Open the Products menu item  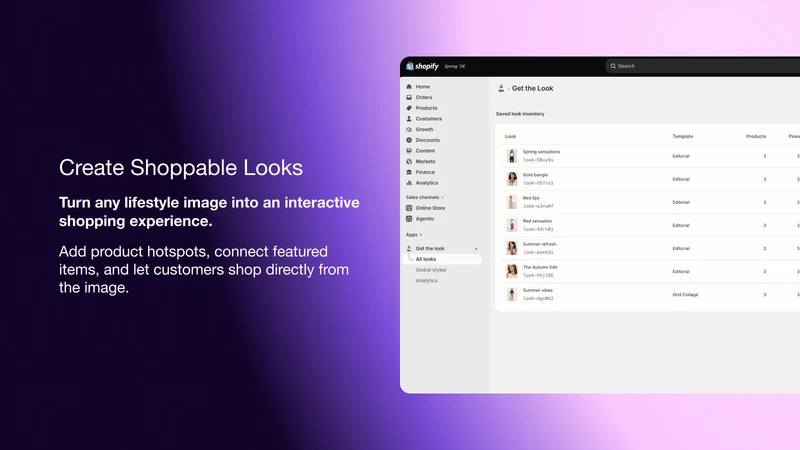click(426, 108)
